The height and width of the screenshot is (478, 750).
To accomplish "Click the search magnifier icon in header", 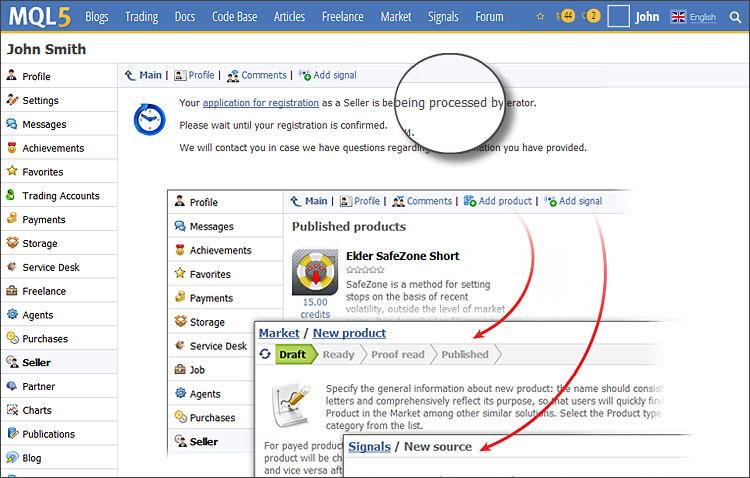I will click(735, 17).
